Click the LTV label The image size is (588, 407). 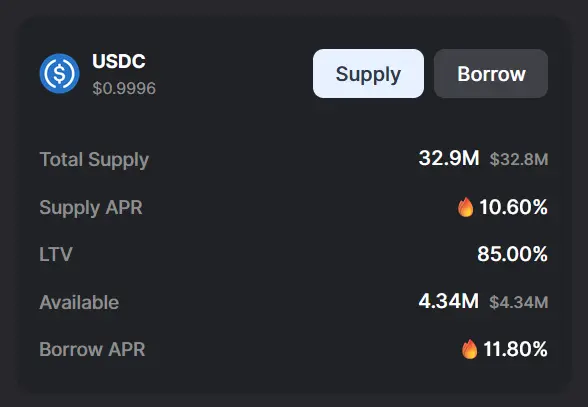(x=56, y=254)
